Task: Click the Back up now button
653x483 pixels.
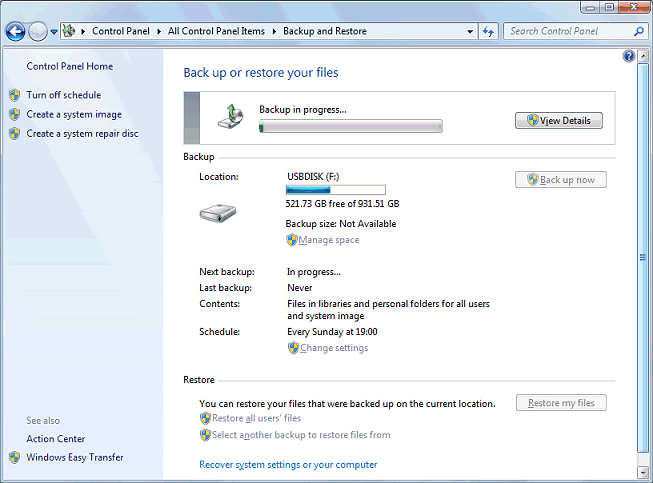Action: pos(561,179)
